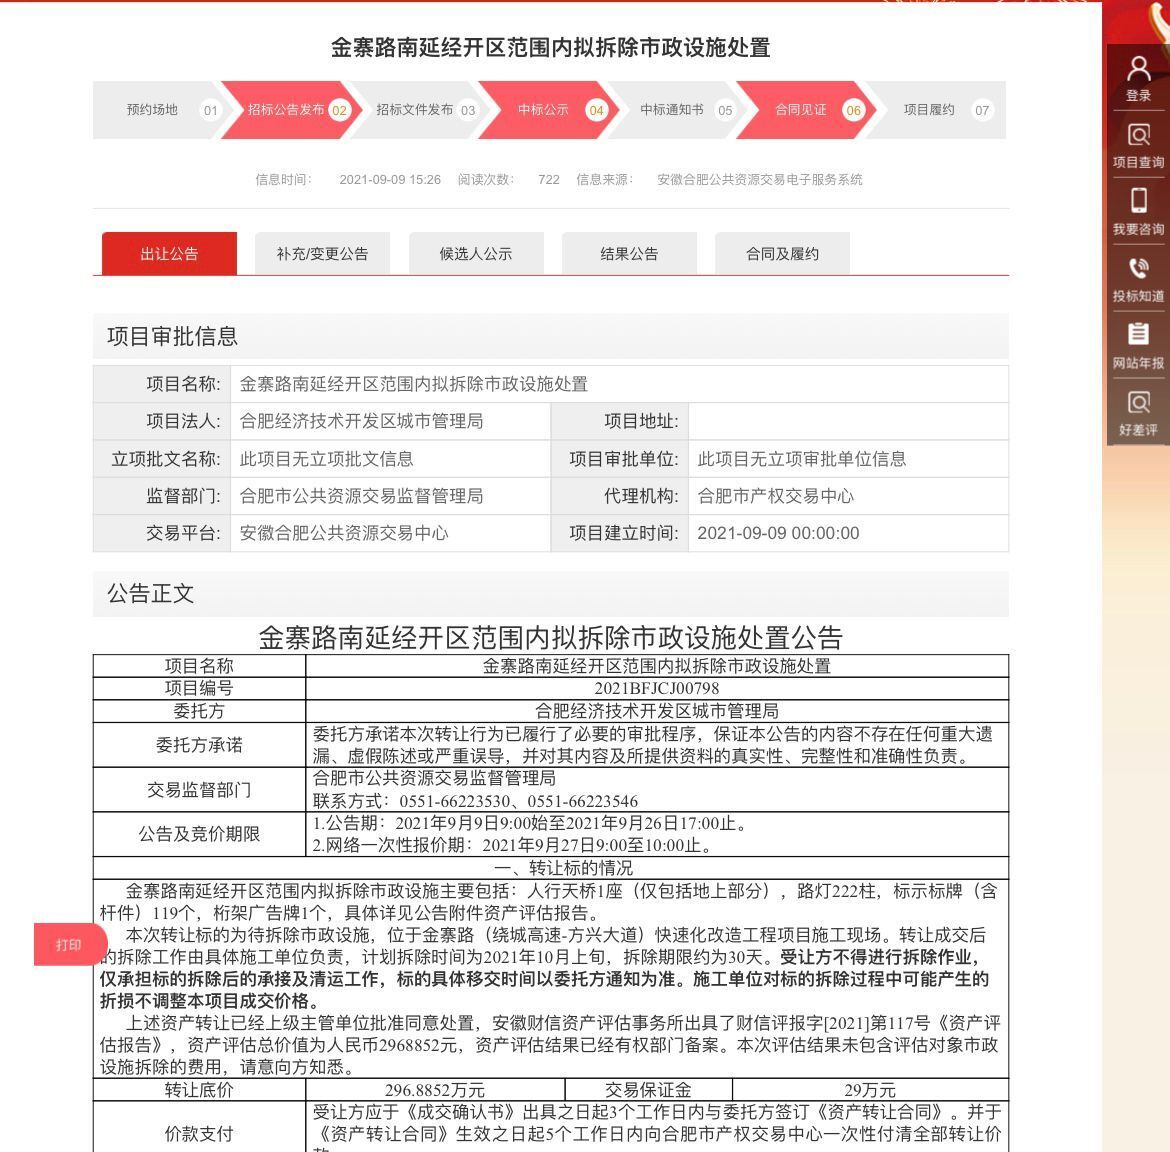This screenshot has height=1152, width=1170.
Task: Click 合肥市产权交易中心 agency cell
Action: [x=775, y=496]
